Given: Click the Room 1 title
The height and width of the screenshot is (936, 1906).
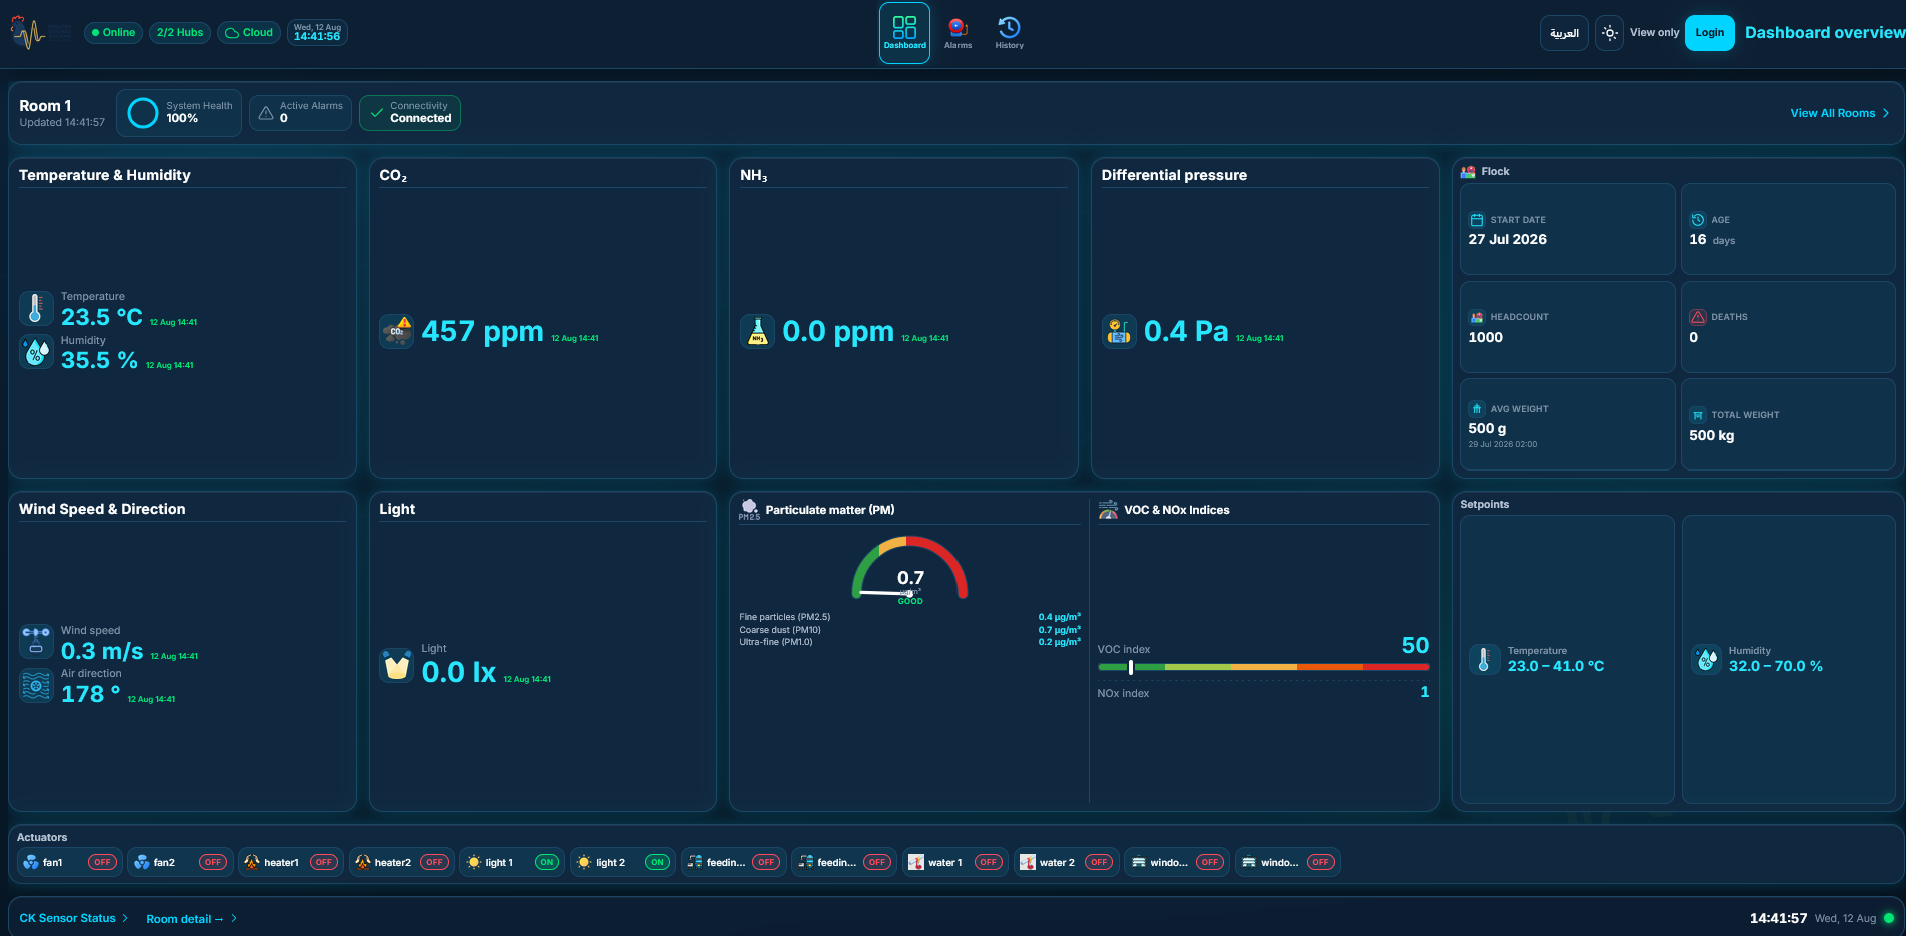Looking at the screenshot, I should [45, 106].
